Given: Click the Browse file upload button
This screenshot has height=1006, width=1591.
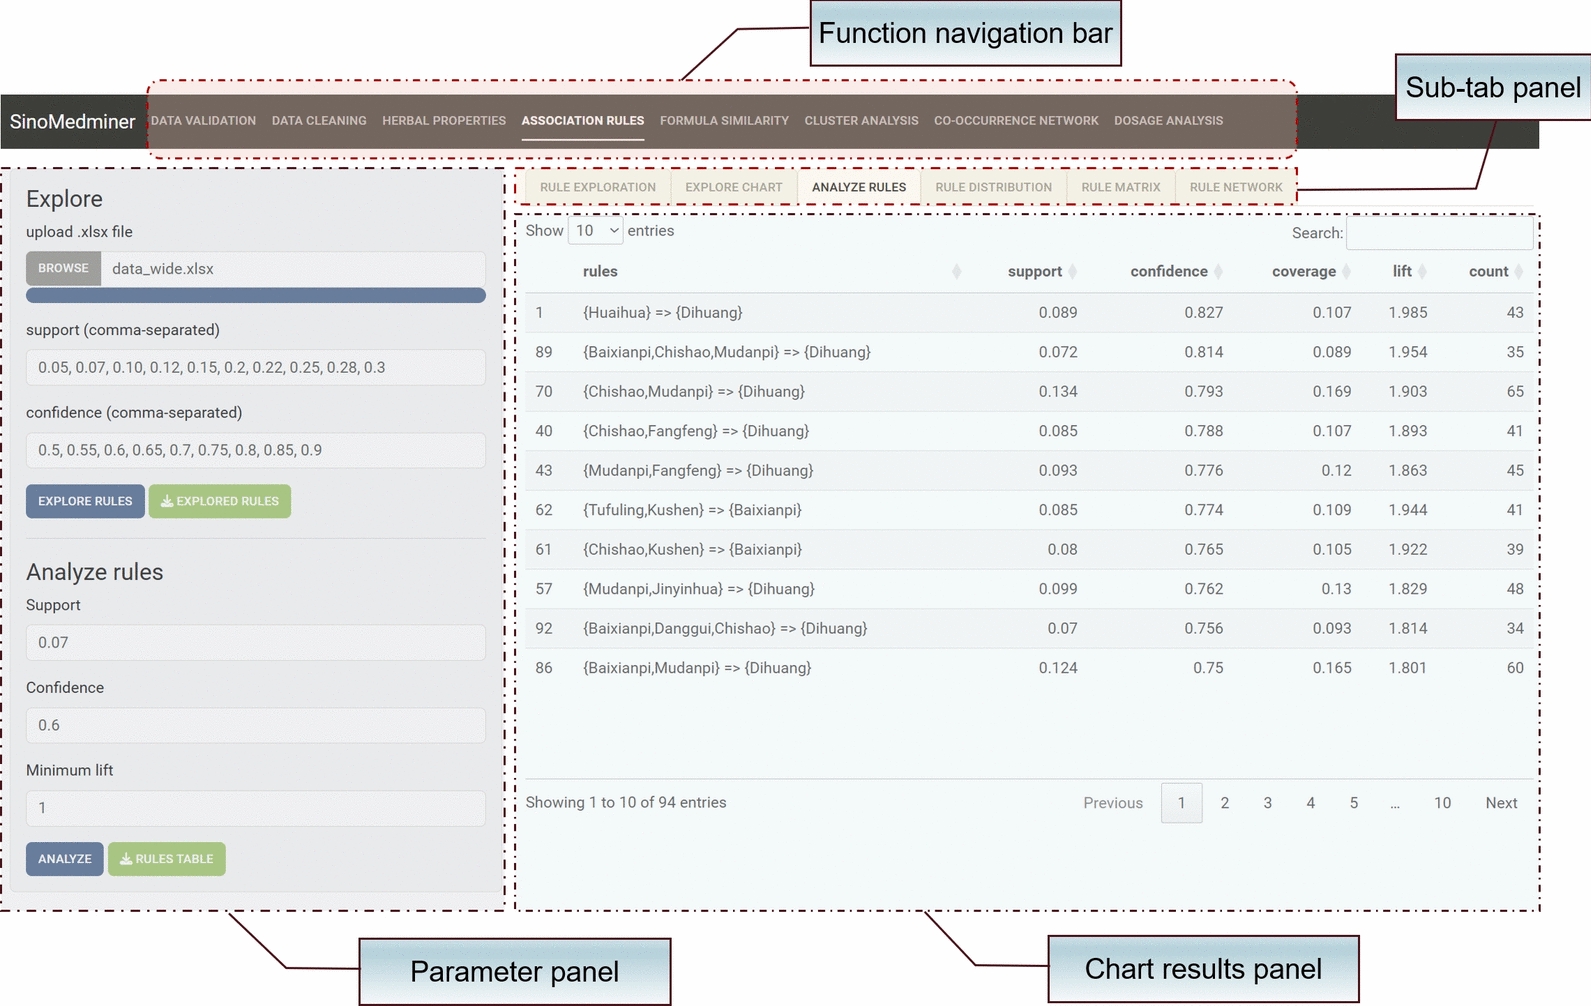Looking at the screenshot, I should point(63,269).
